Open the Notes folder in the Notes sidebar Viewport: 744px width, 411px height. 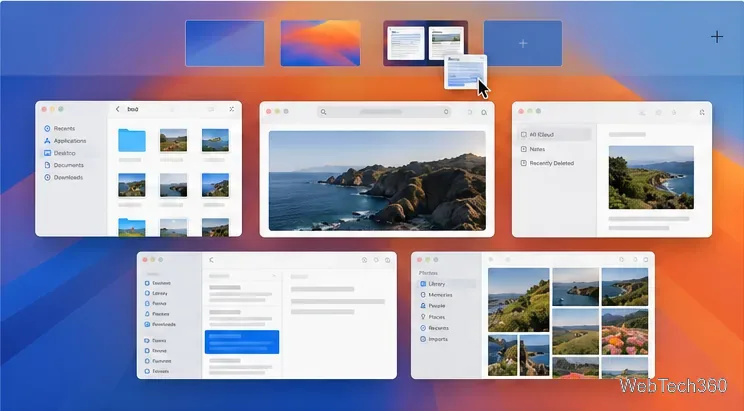537,149
